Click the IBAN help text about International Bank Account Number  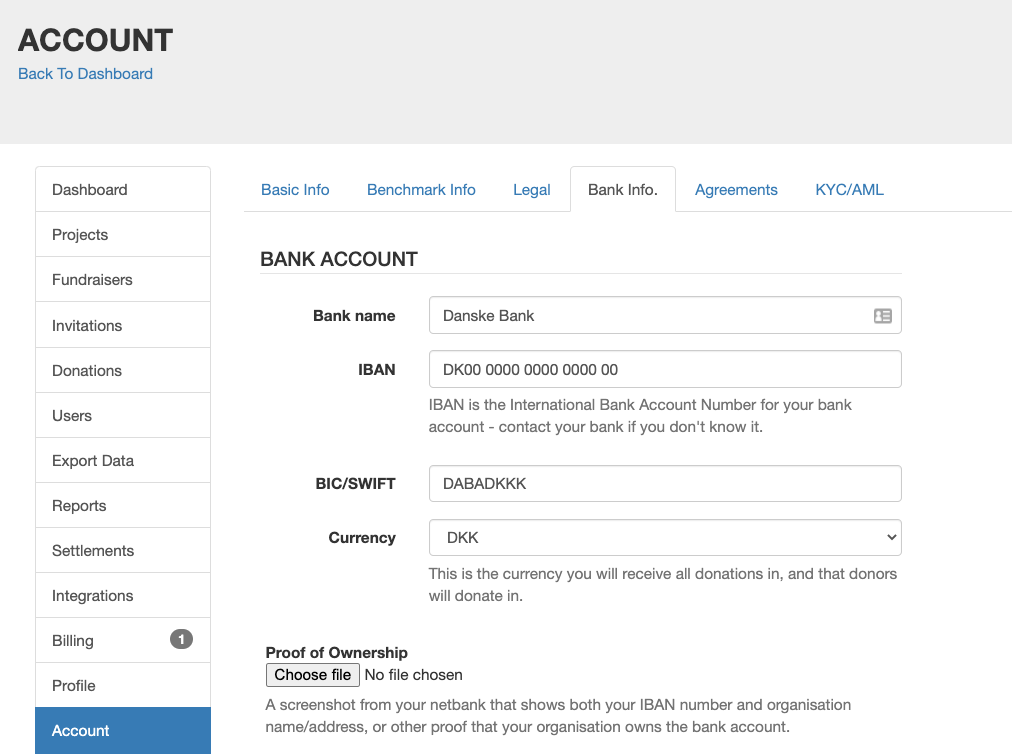(640, 416)
